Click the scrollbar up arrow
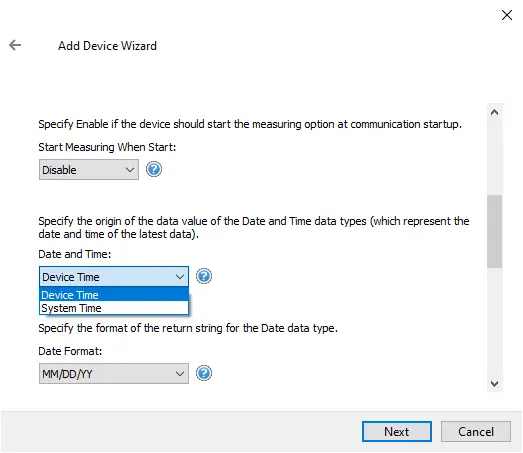The image size is (523, 453). coord(495,112)
